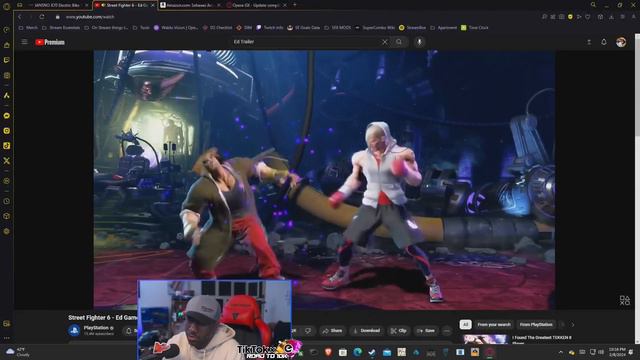Open the Merch bookmark folder

[28, 28]
